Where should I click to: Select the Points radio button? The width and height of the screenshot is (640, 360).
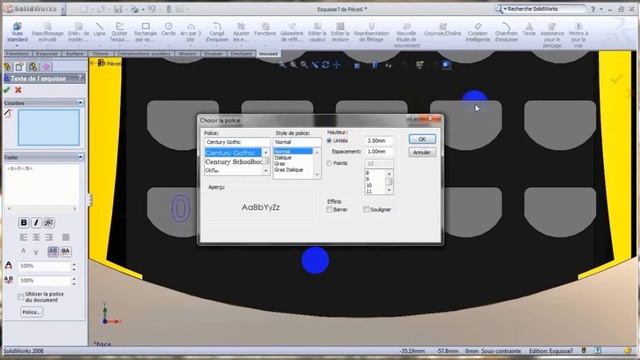329,163
